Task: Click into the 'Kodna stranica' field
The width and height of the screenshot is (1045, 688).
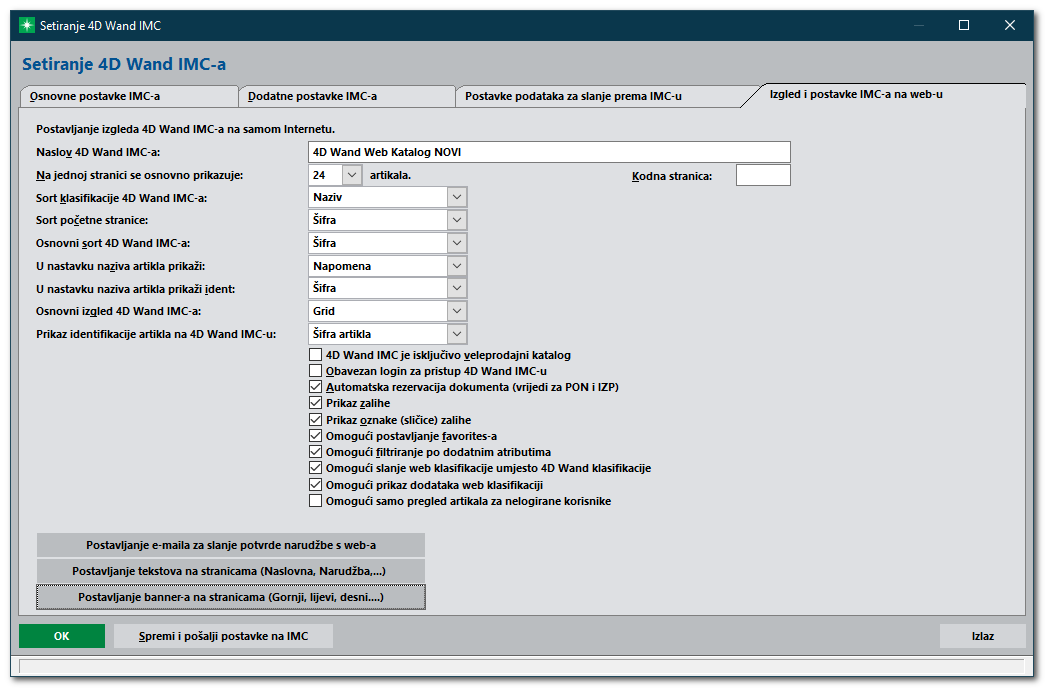Action: pos(763,175)
